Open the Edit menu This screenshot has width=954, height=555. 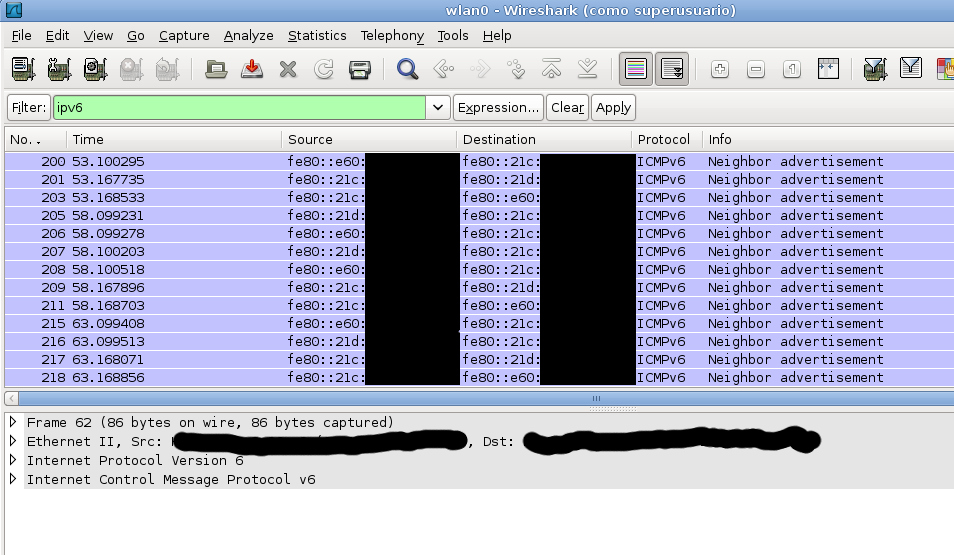57,35
